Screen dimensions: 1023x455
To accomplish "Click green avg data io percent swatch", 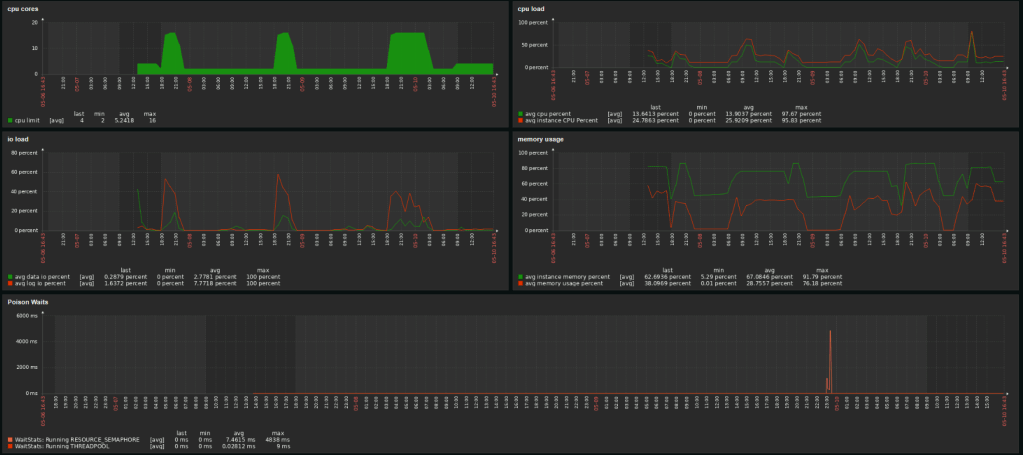I will [10, 276].
